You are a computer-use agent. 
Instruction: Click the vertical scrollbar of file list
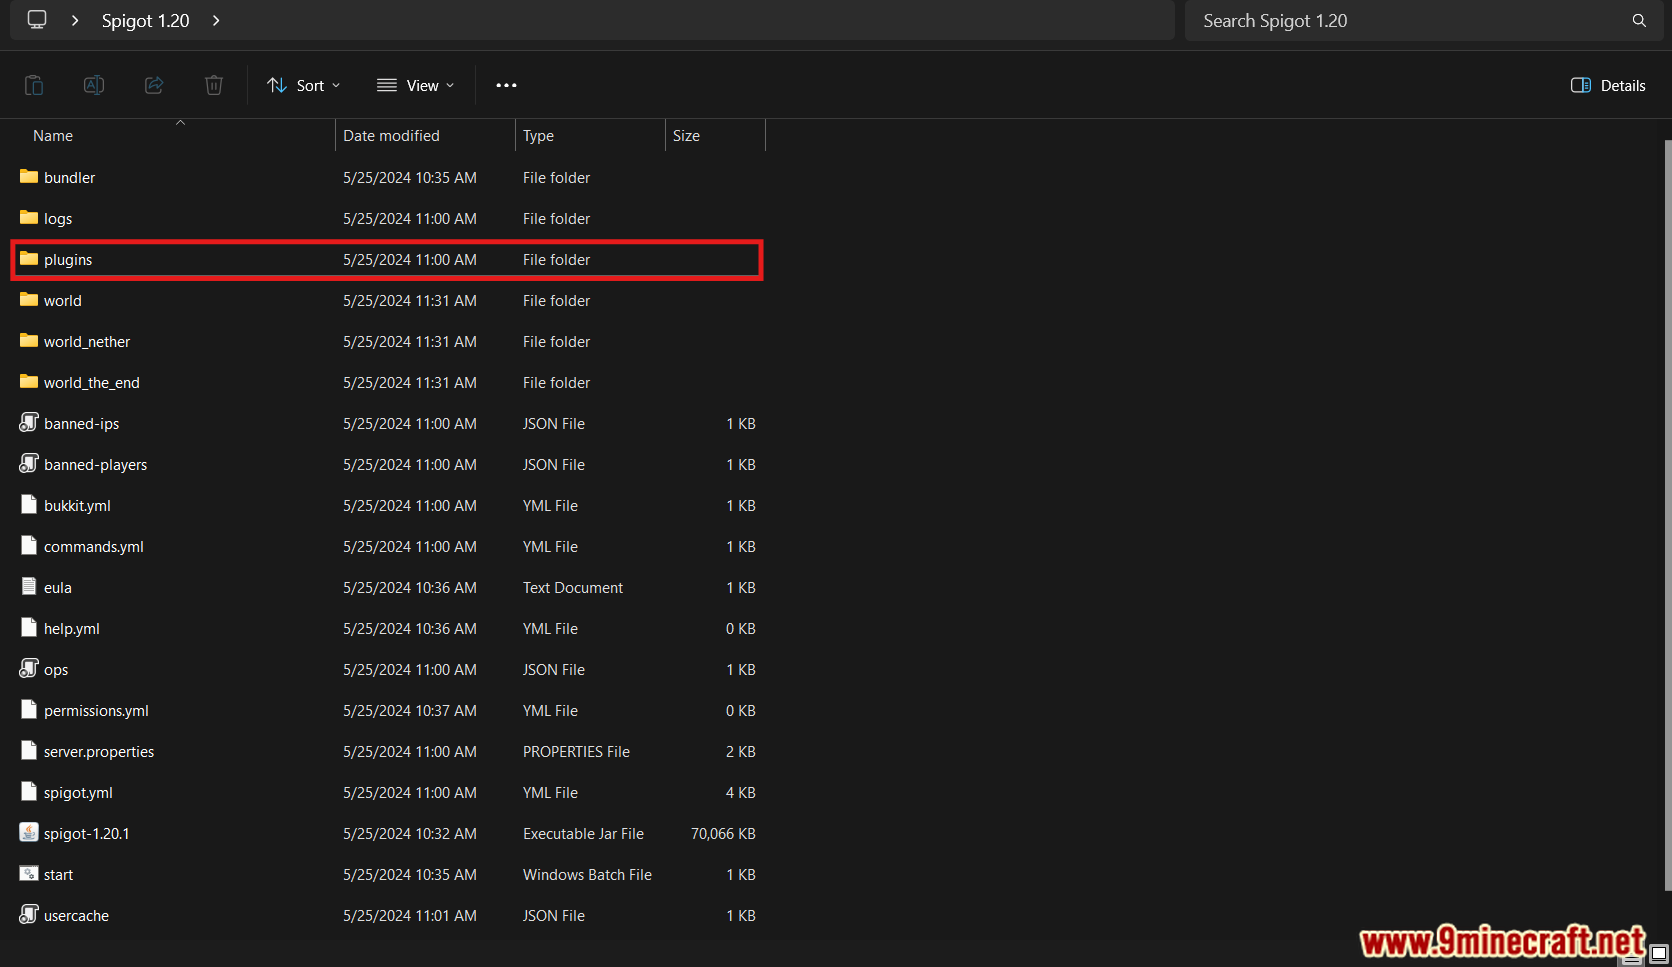[x=1667, y=515]
